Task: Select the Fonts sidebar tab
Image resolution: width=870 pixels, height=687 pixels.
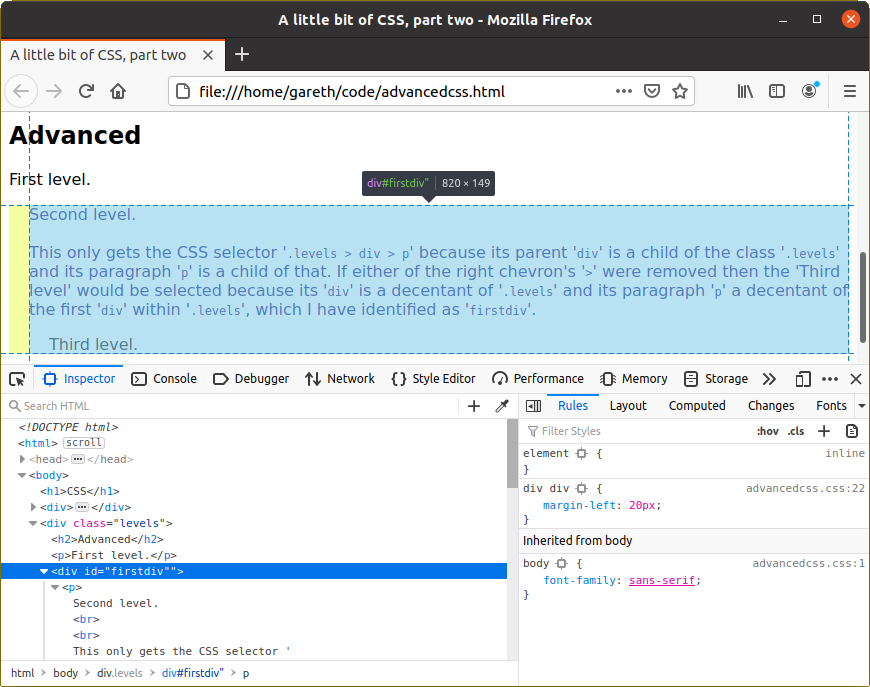Action: [831, 406]
